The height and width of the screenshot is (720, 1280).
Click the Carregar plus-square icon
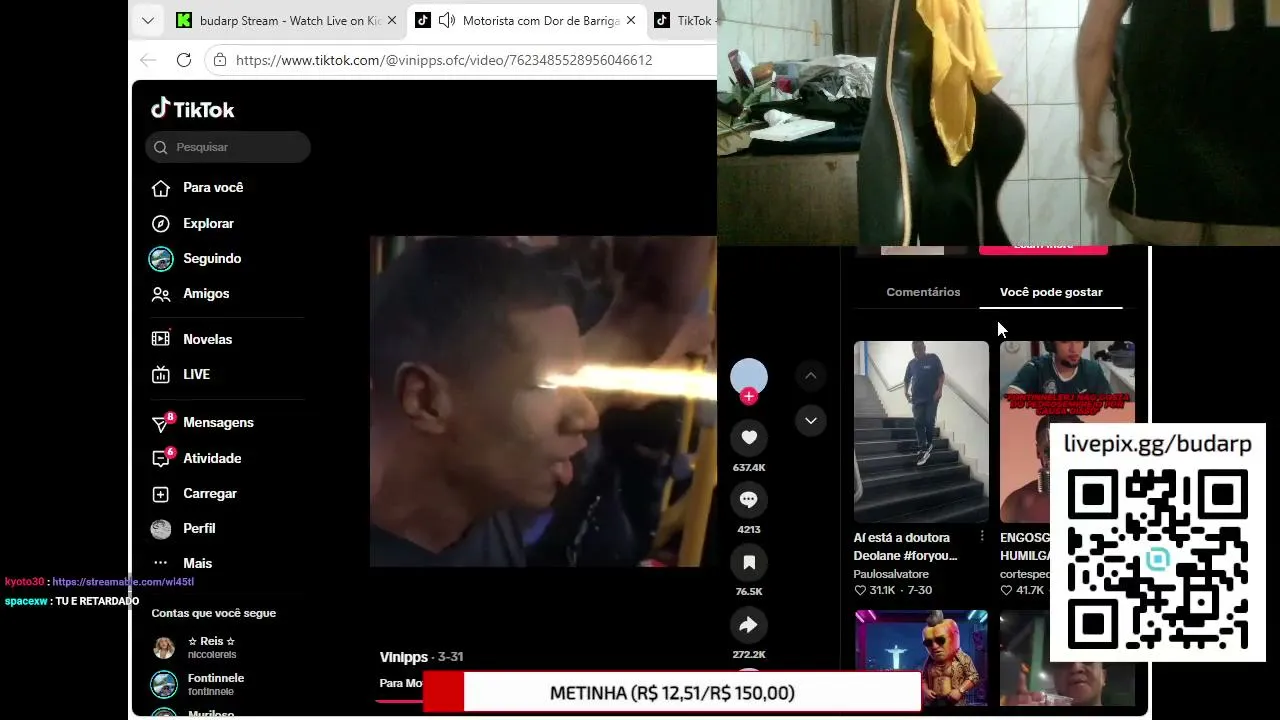pos(160,494)
